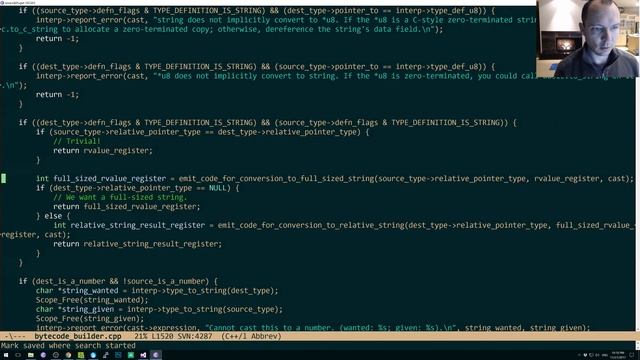640x360 pixels.
Task: Click 'int relative_string_result_register' declaration
Action: coord(129,225)
